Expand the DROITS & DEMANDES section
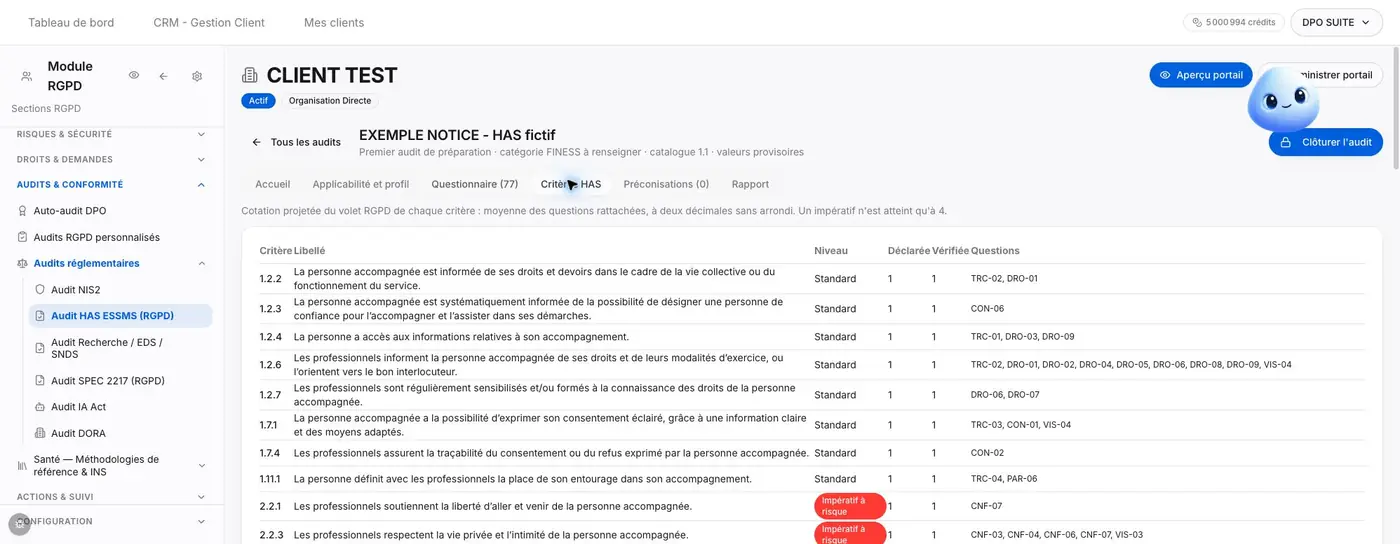The height and width of the screenshot is (544, 1400). (201, 159)
